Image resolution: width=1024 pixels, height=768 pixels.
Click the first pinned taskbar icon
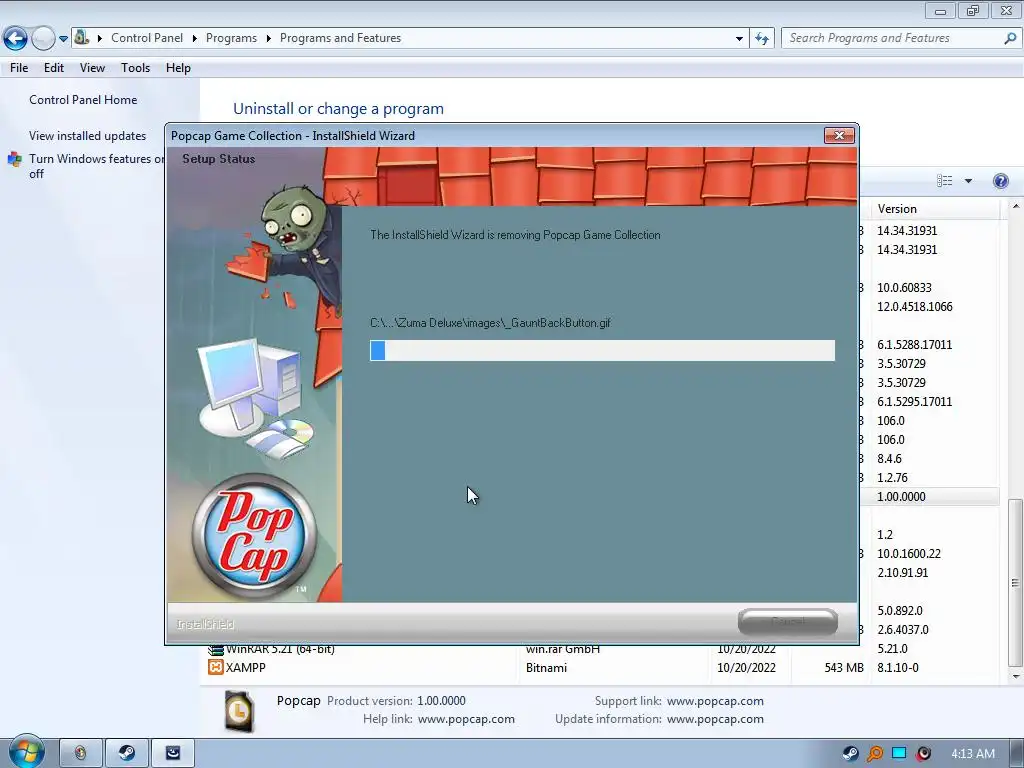[x=81, y=753]
